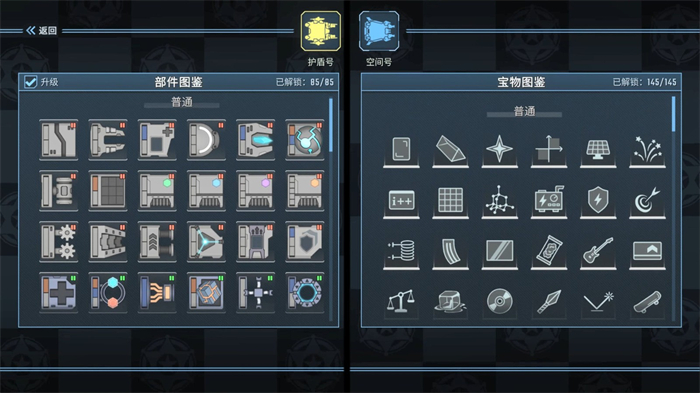This screenshot has width=700, height=393.
Task: Select the target with dart treasure
Action: (647, 201)
